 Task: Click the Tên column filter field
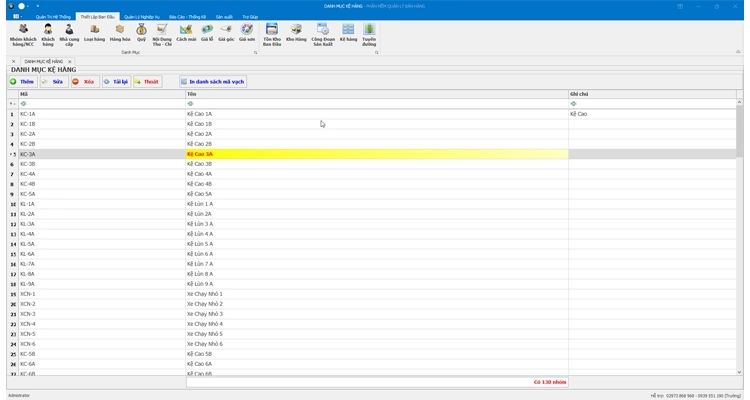[x=376, y=103]
